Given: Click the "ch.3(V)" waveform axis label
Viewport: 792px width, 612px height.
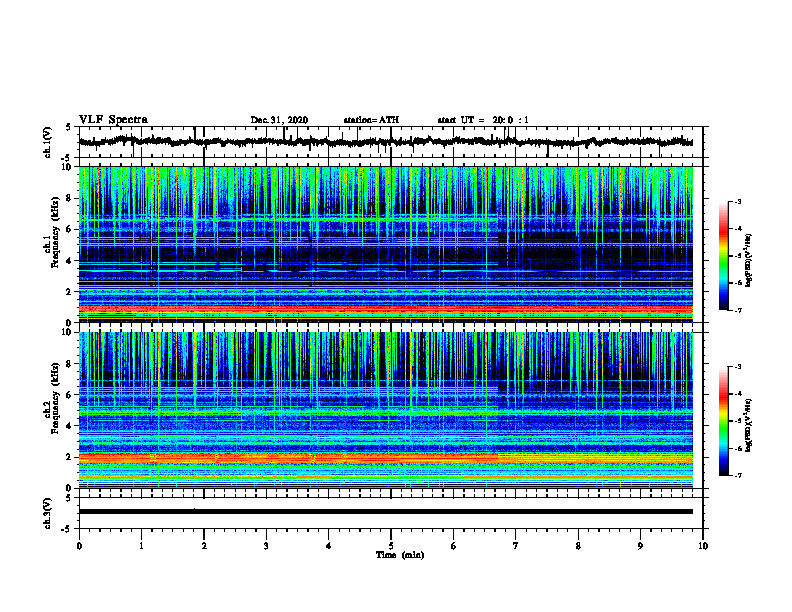Looking at the screenshot, I should tap(47, 513).
